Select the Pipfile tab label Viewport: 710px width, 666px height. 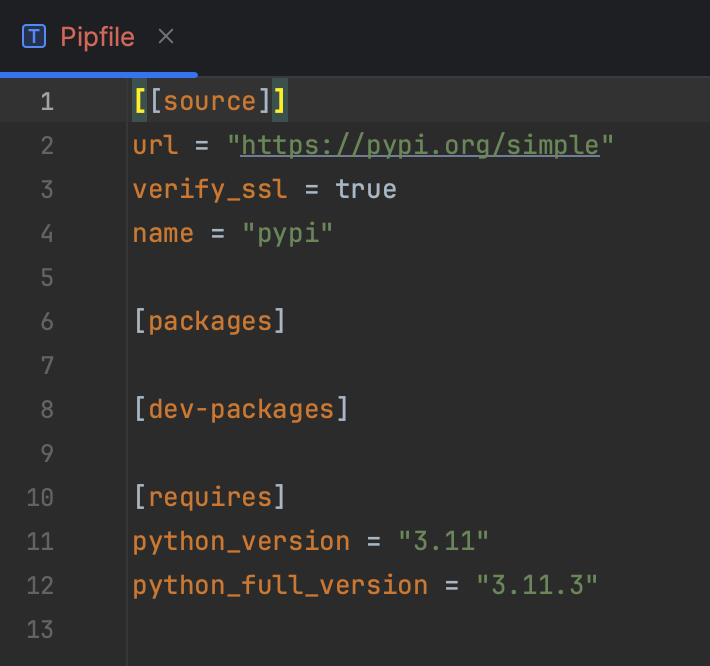tap(97, 37)
